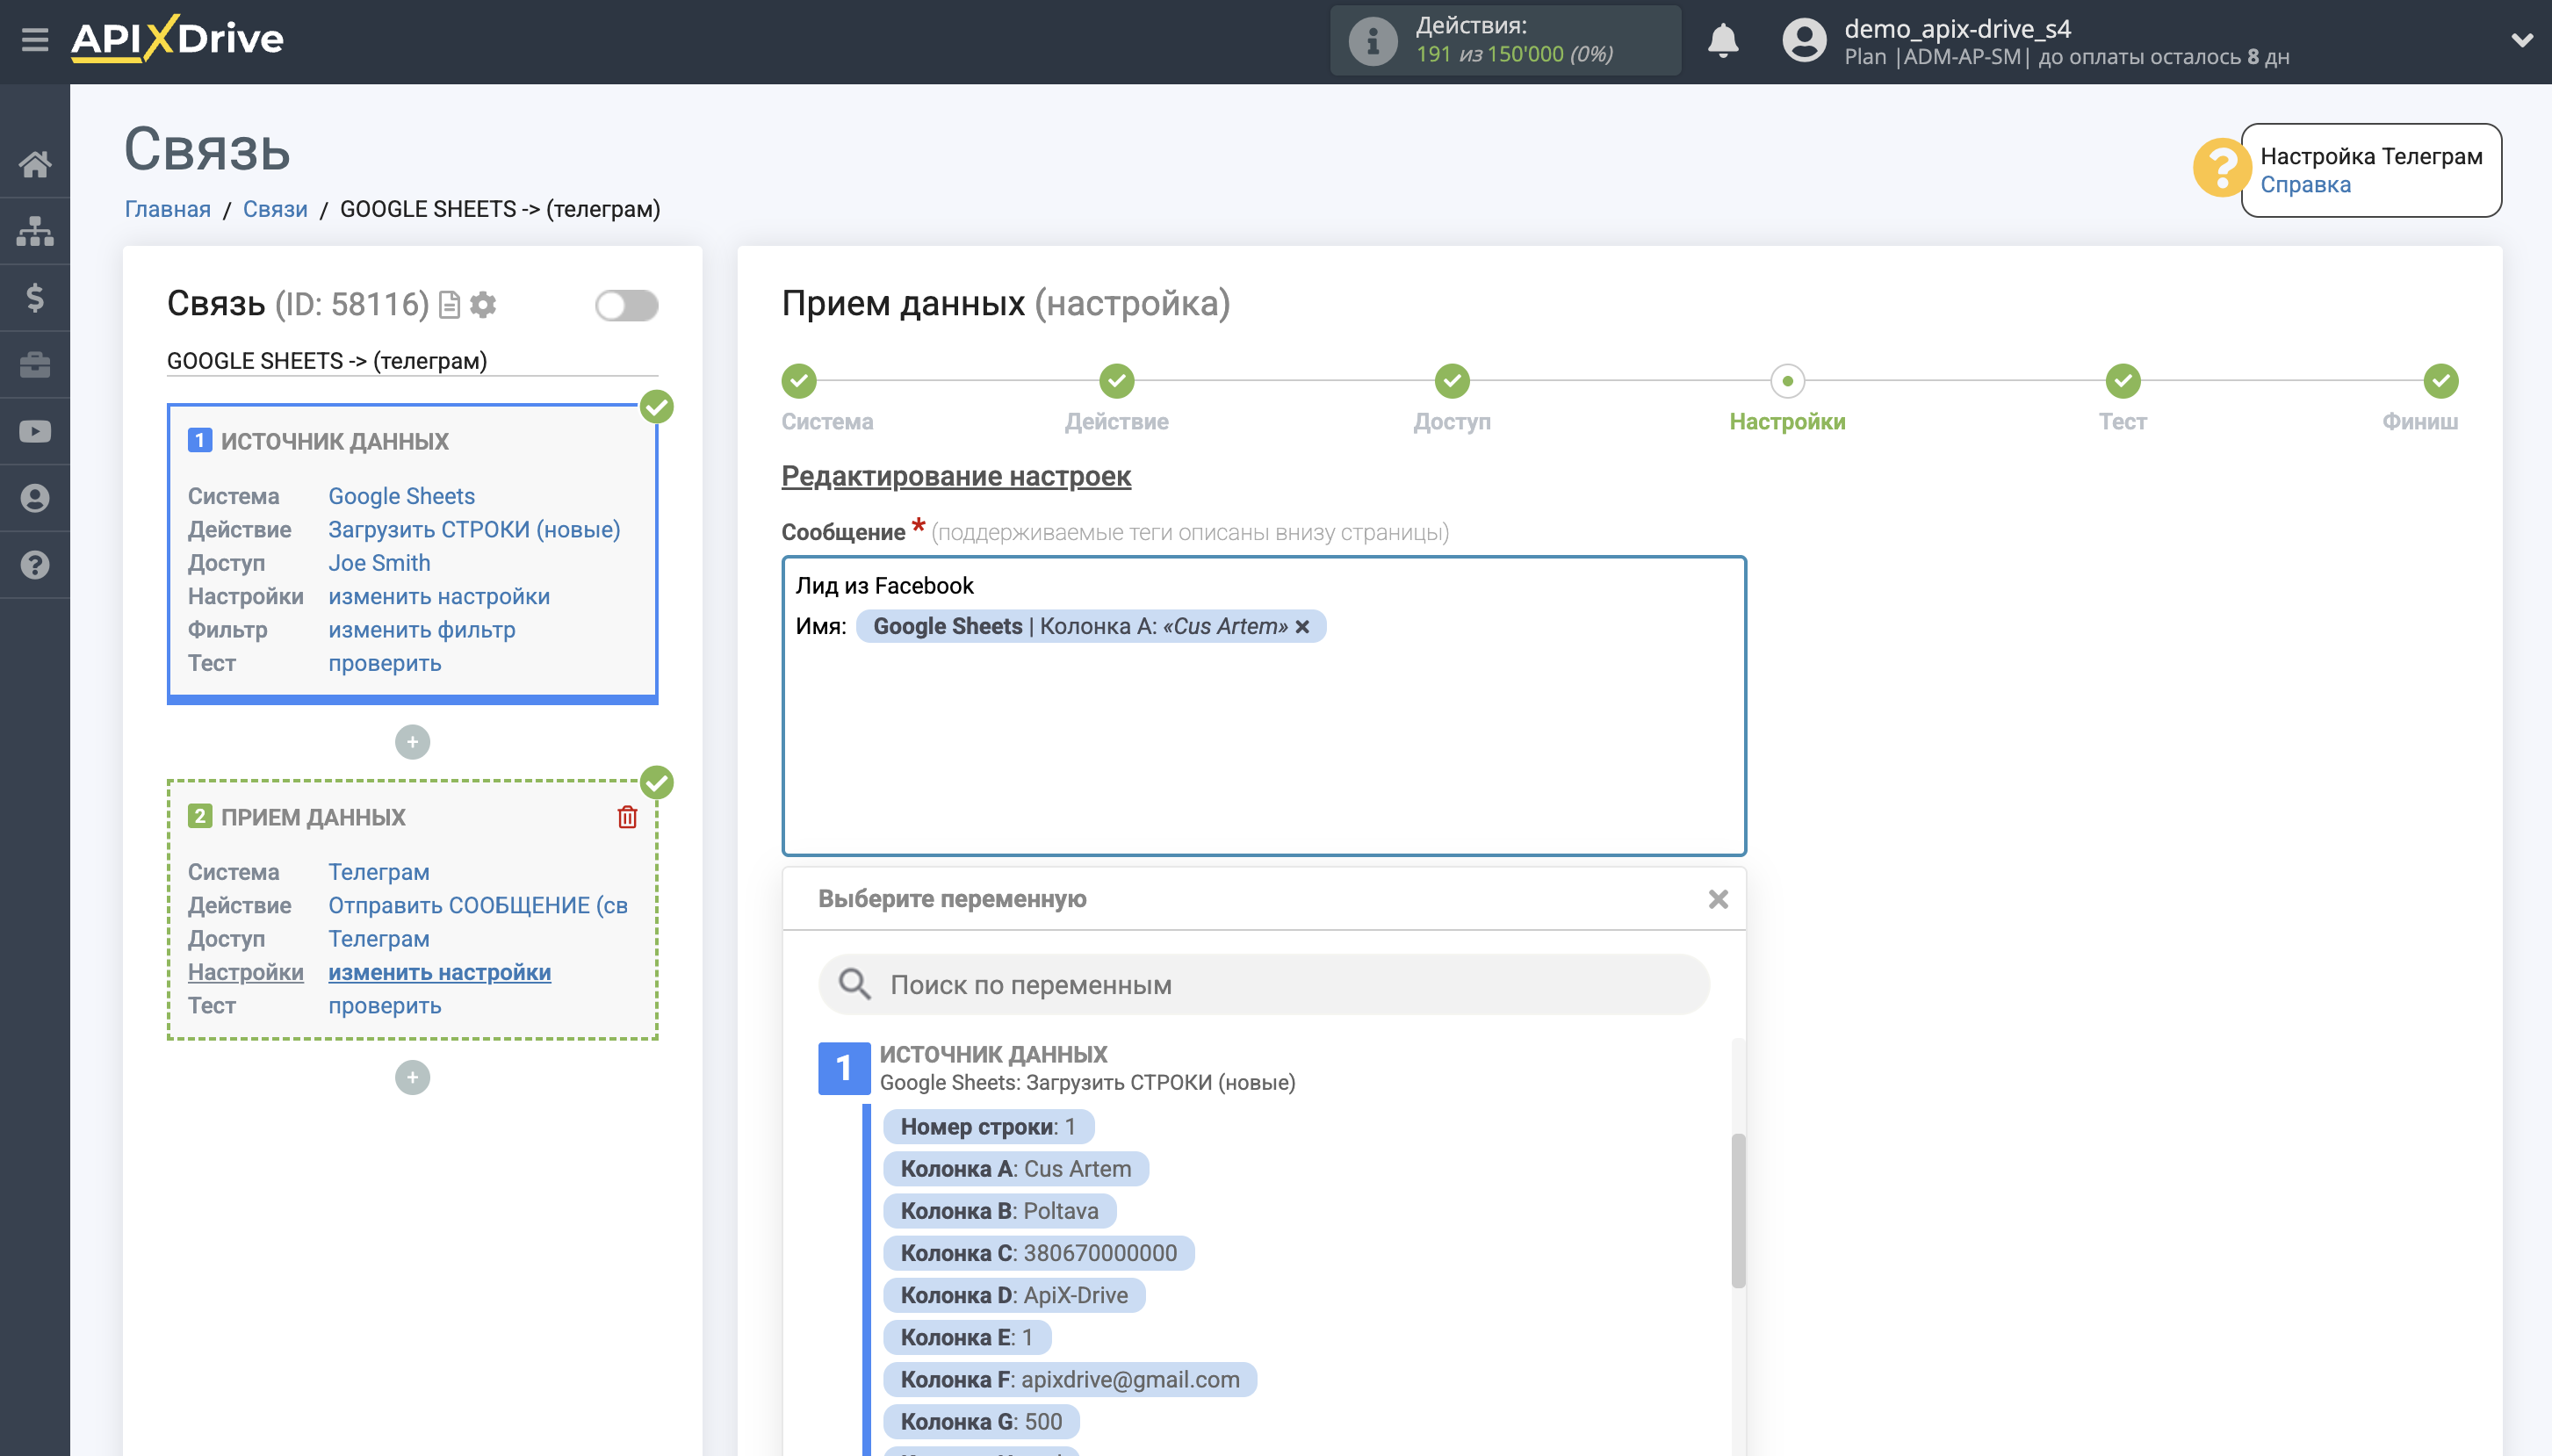Go to the Доступ step
Viewport: 2552px width, 1456px height.
tap(1451, 382)
